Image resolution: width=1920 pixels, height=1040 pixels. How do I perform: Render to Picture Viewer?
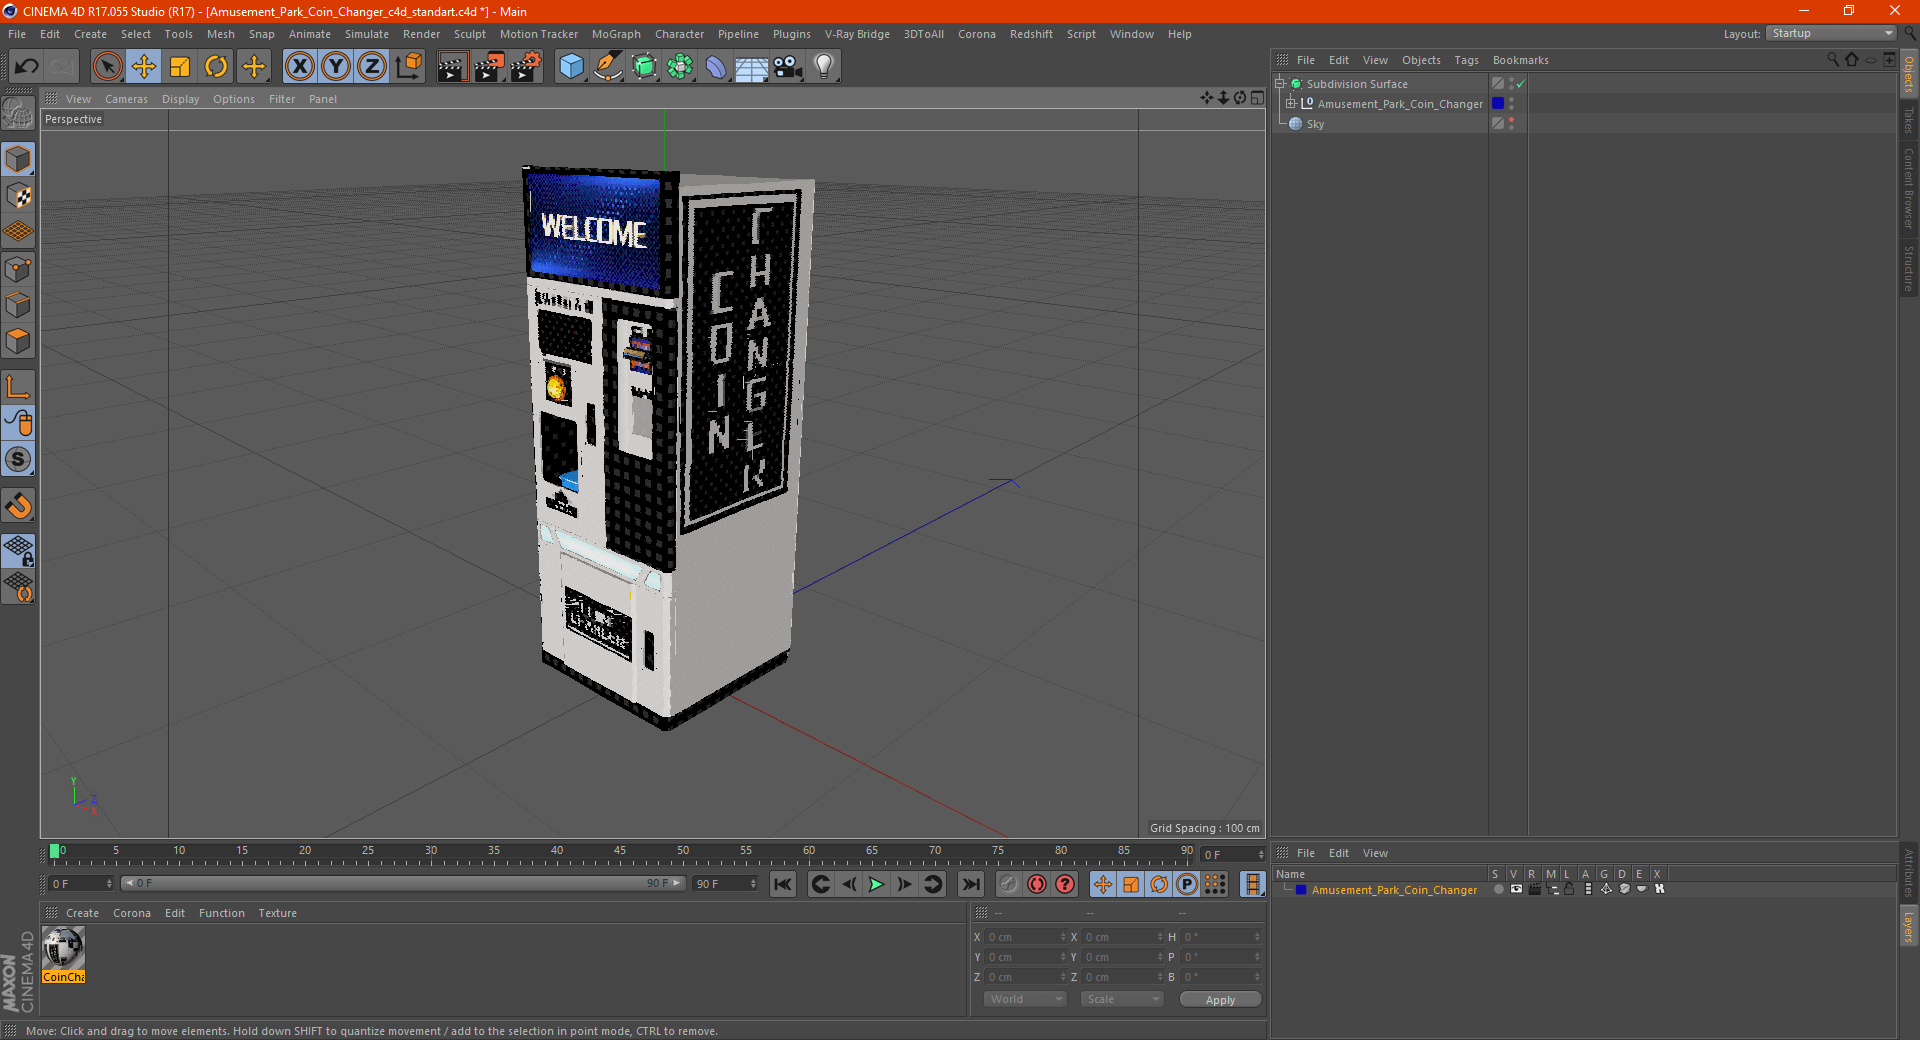(489, 67)
